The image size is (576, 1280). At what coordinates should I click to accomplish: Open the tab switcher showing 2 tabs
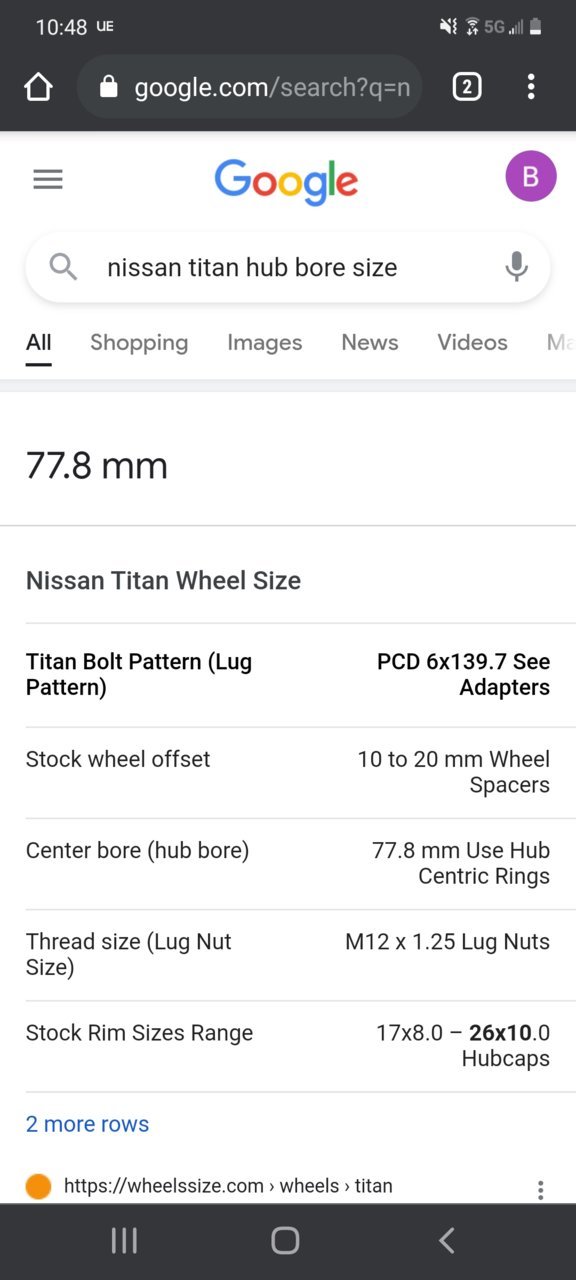pyautogui.click(x=466, y=87)
